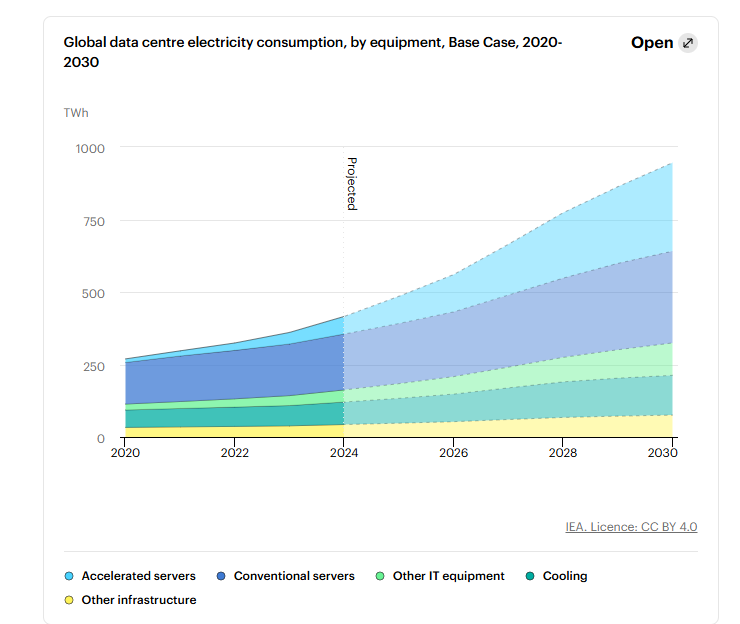Click the 2026 label on the x-axis

453,453
